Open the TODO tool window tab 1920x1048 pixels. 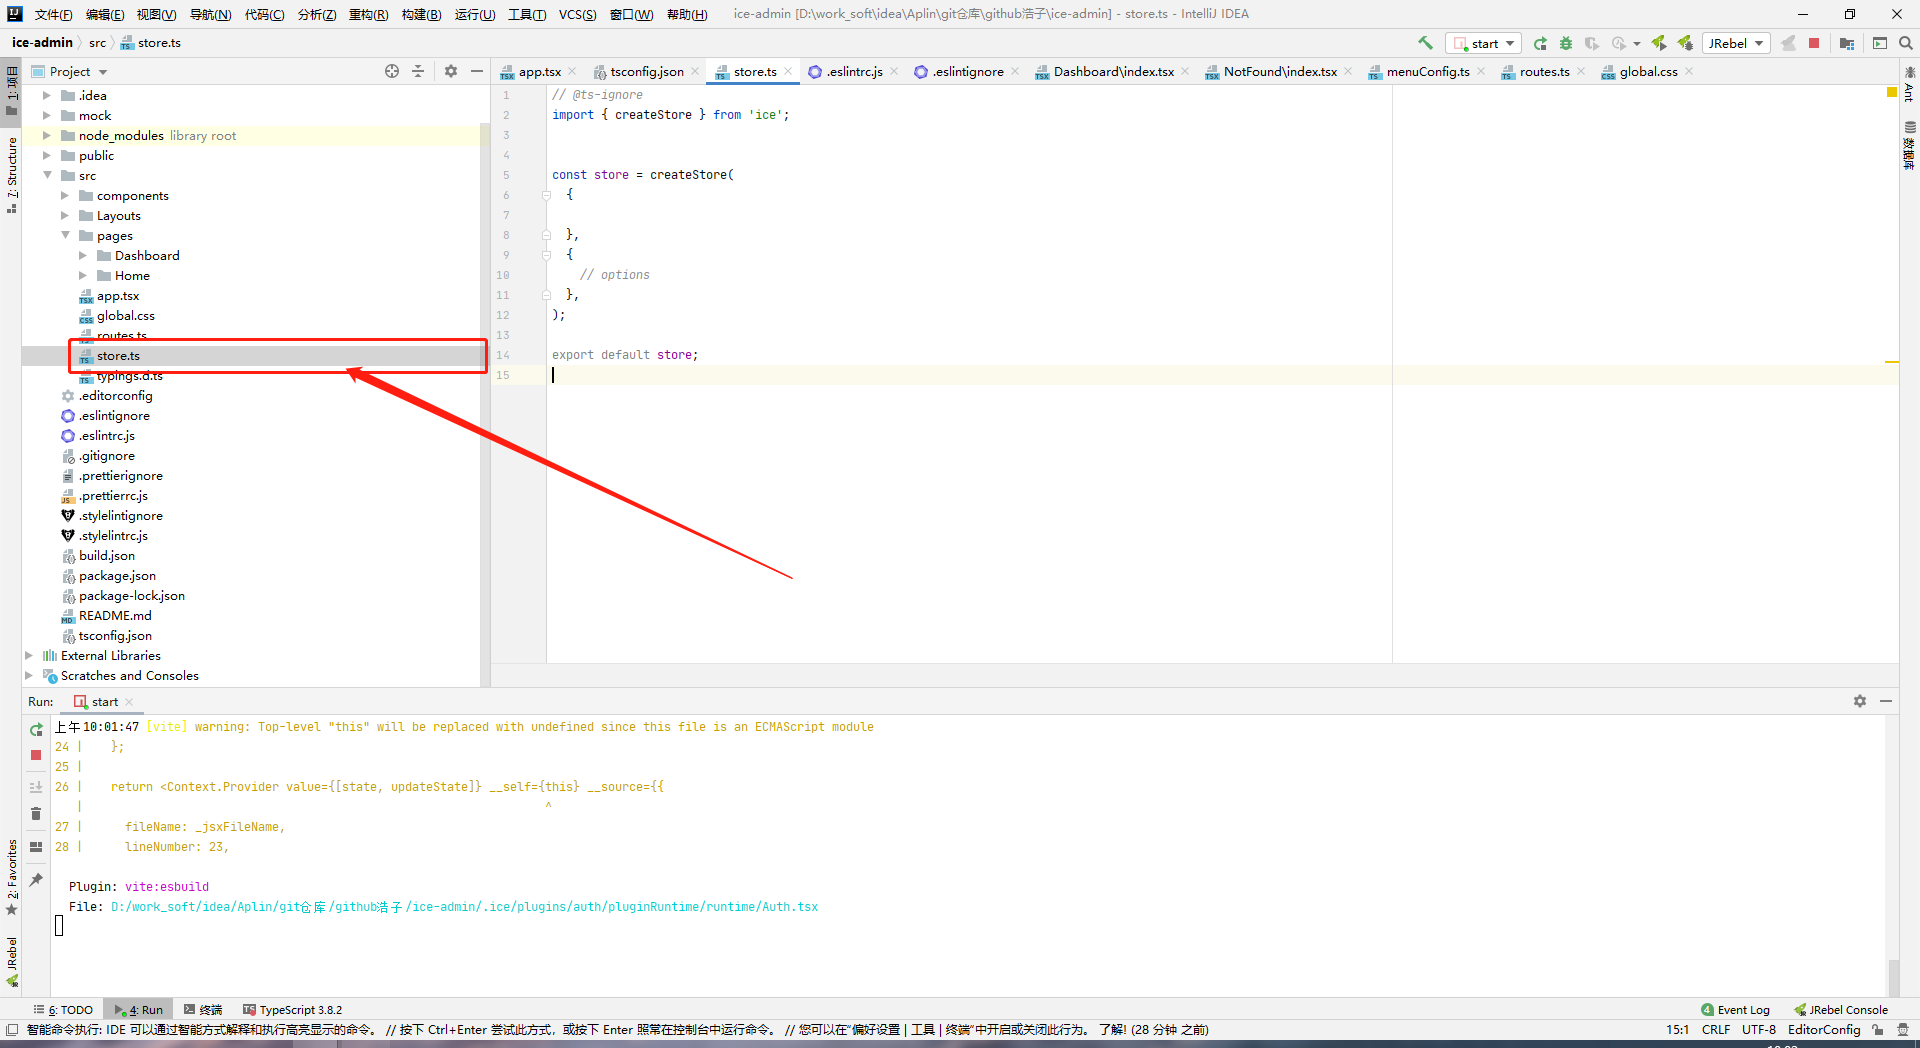[63, 1010]
